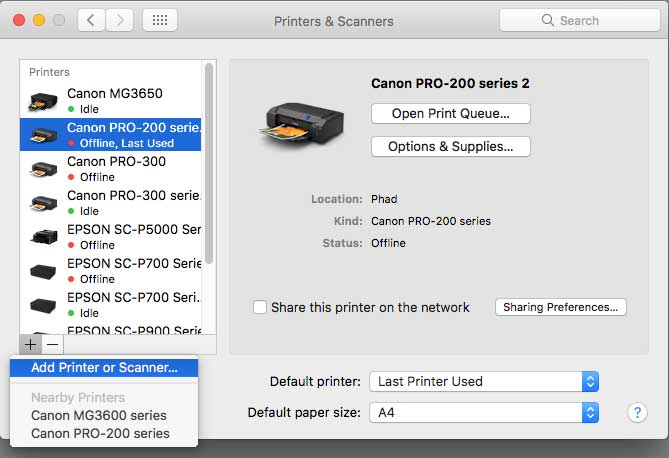The width and height of the screenshot is (669, 458).
Task: Go back with the left chevron button
Action: pyautogui.click(x=91, y=20)
